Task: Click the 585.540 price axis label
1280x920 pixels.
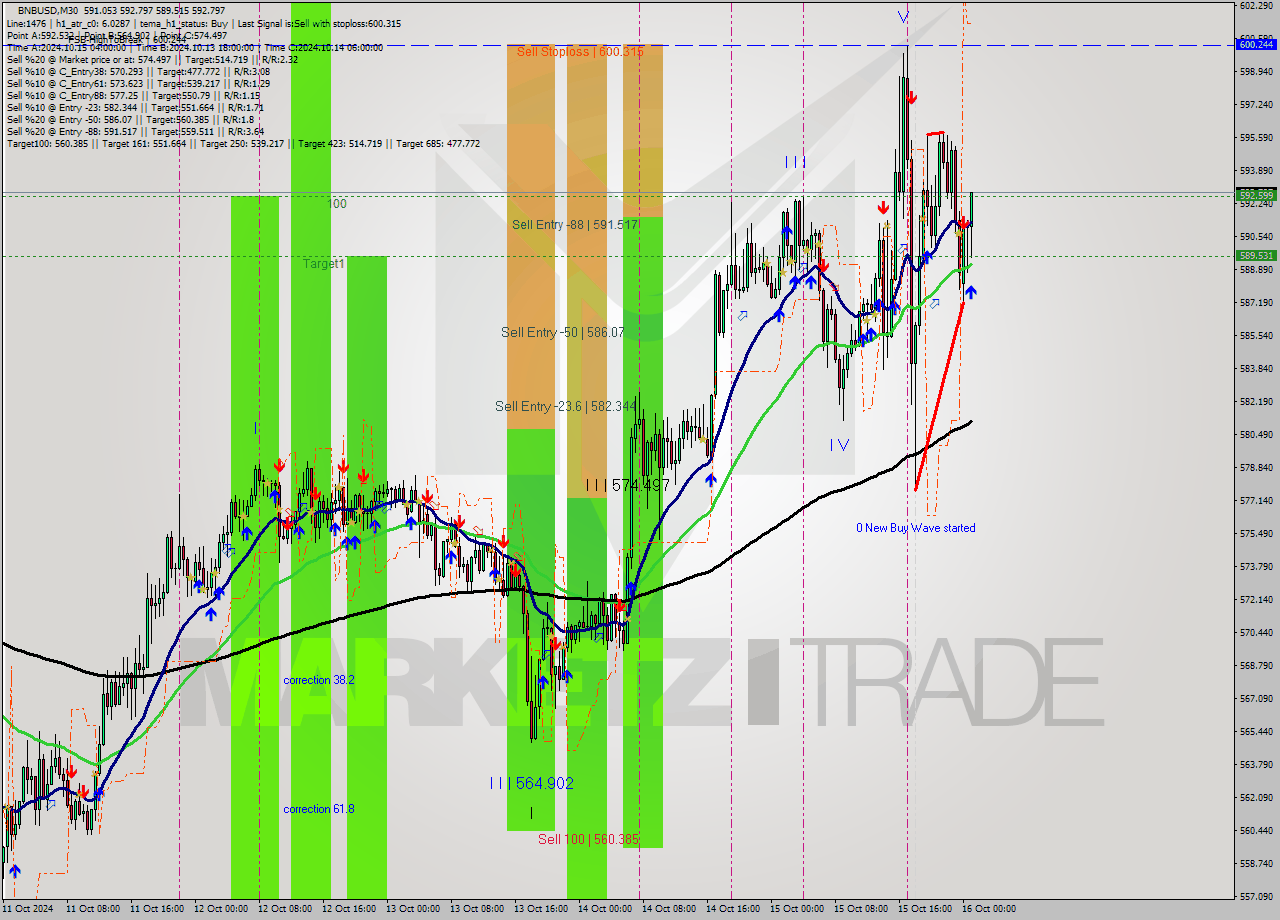Action: [x=1256, y=336]
